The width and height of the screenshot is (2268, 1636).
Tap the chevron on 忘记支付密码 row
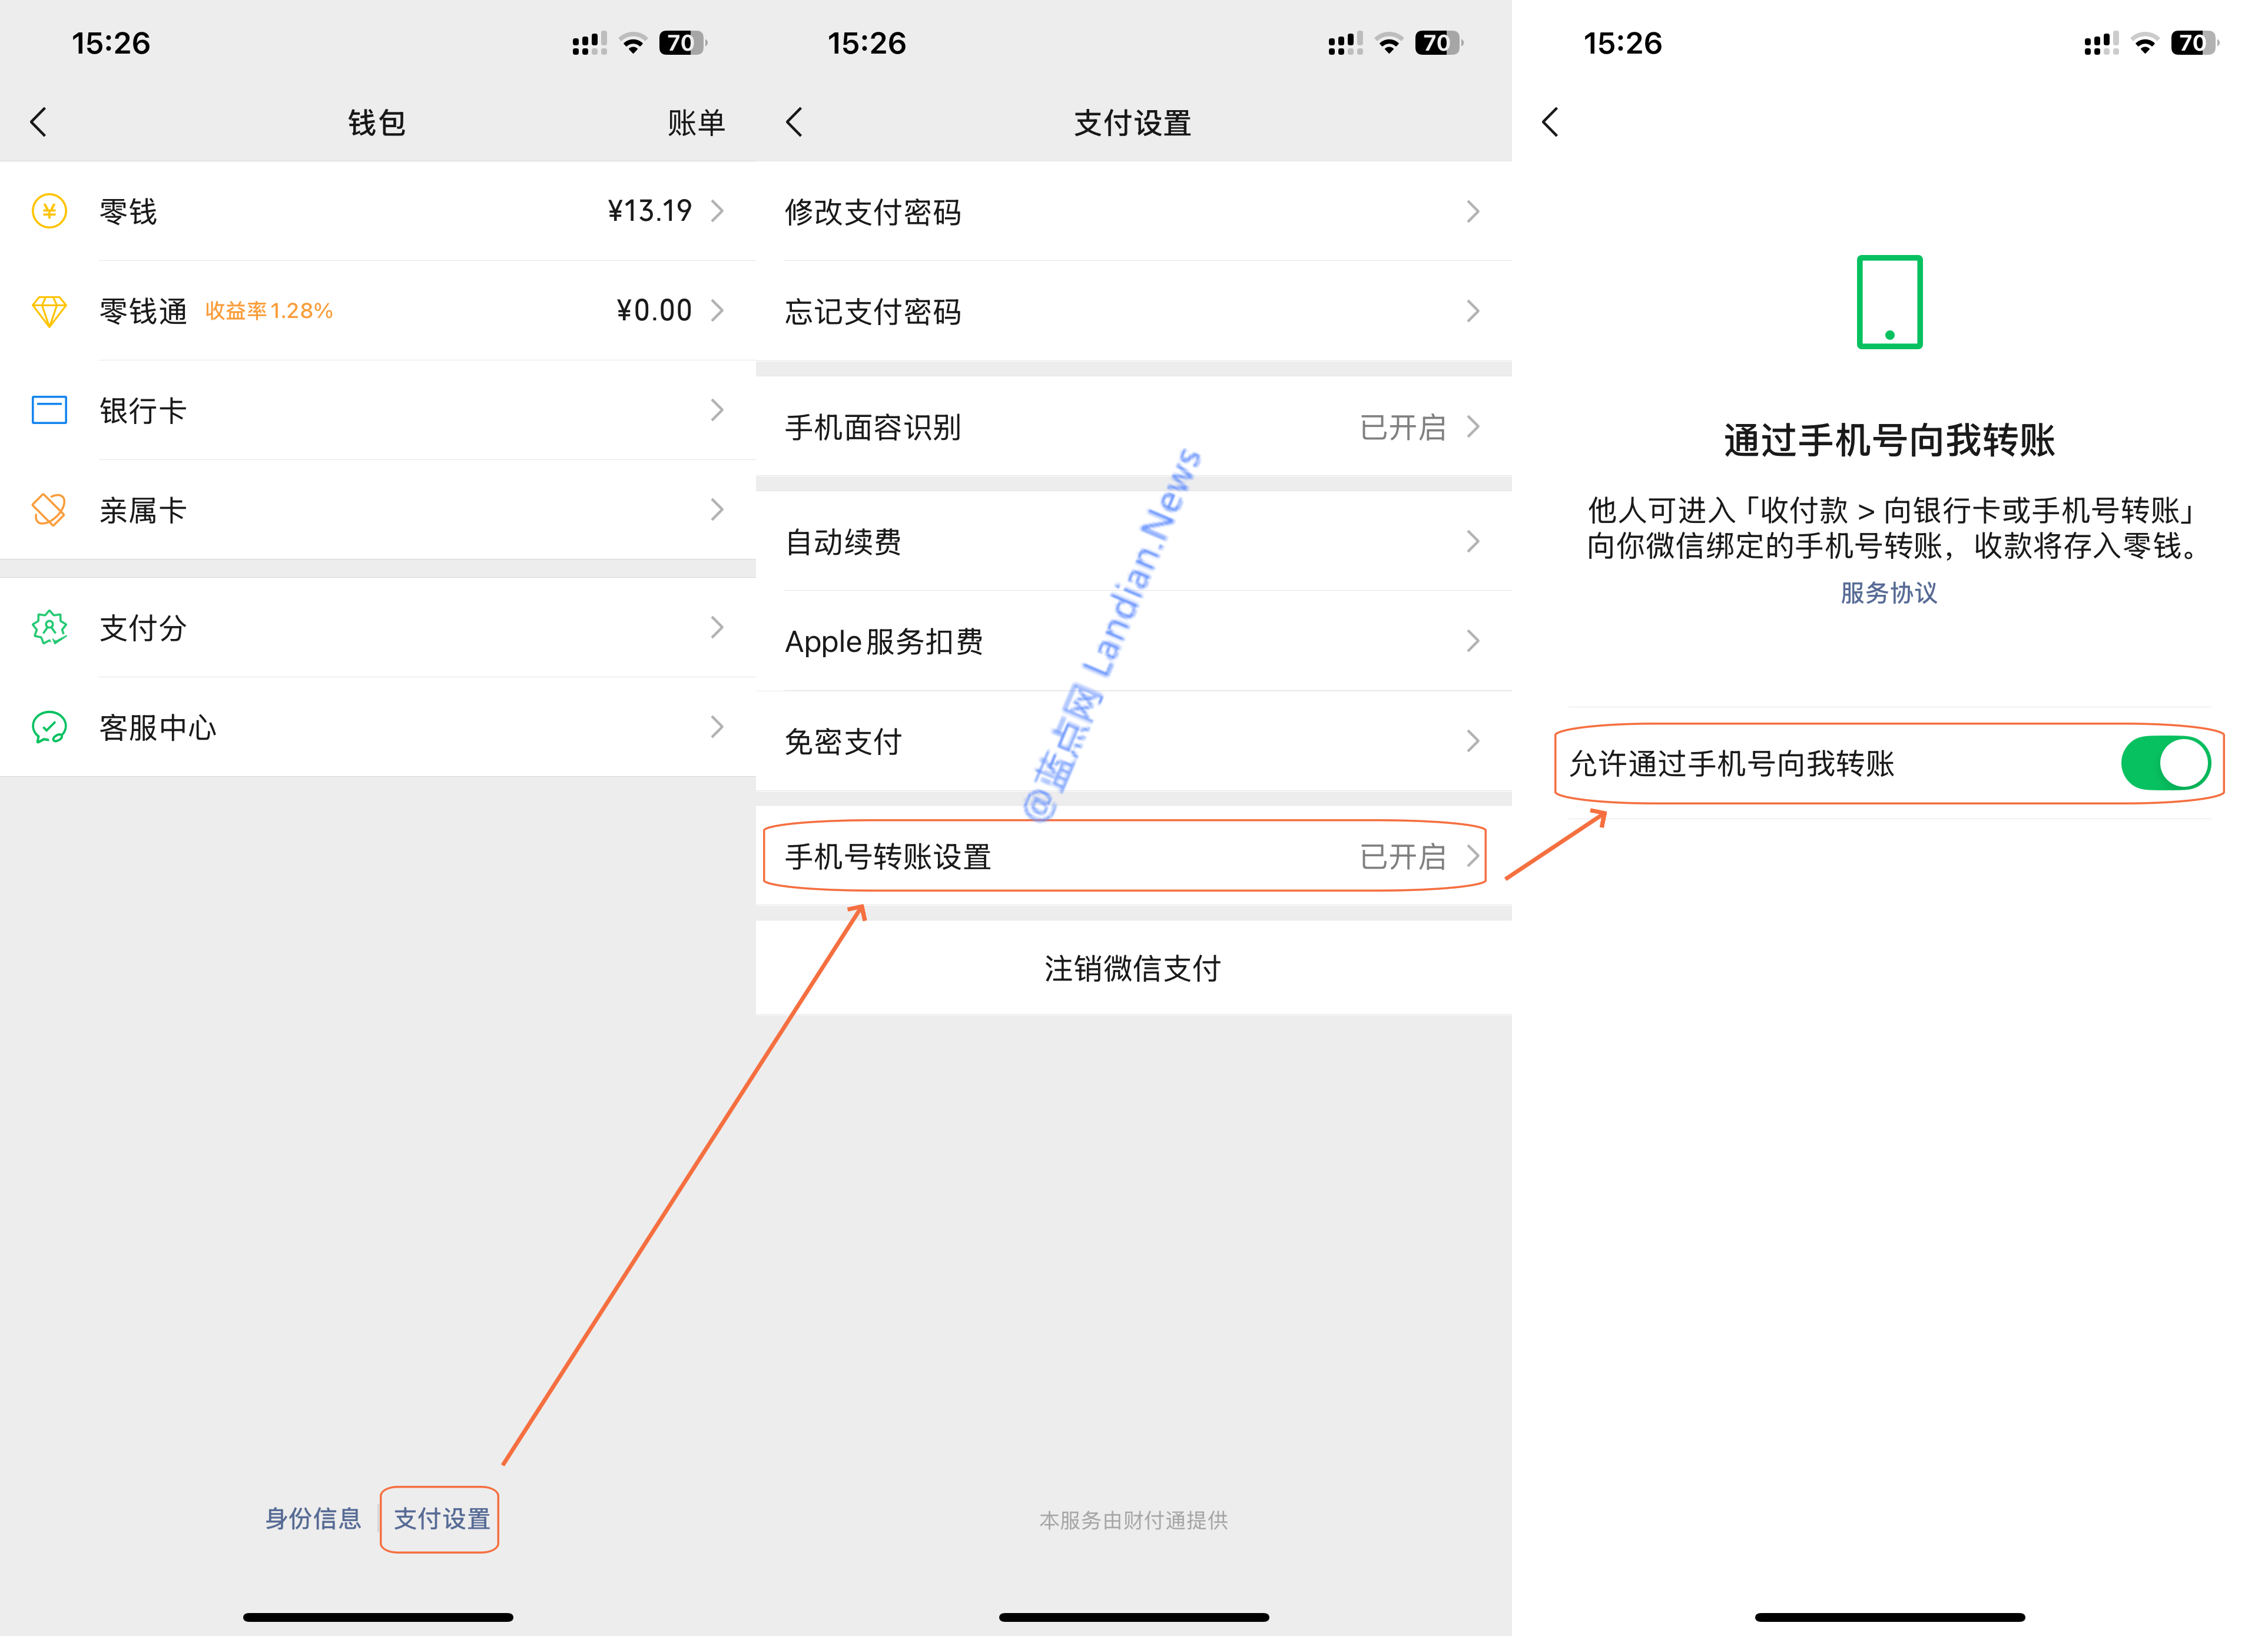(x=1473, y=311)
